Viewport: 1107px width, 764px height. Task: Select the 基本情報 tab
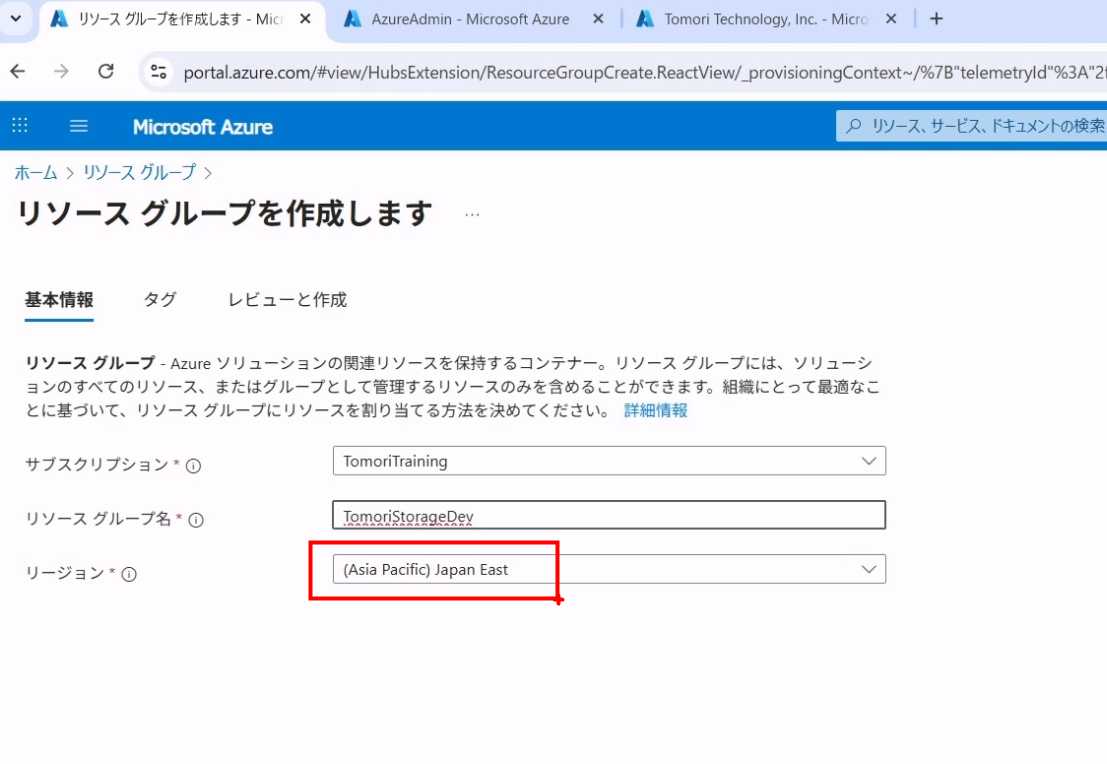tap(59, 300)
